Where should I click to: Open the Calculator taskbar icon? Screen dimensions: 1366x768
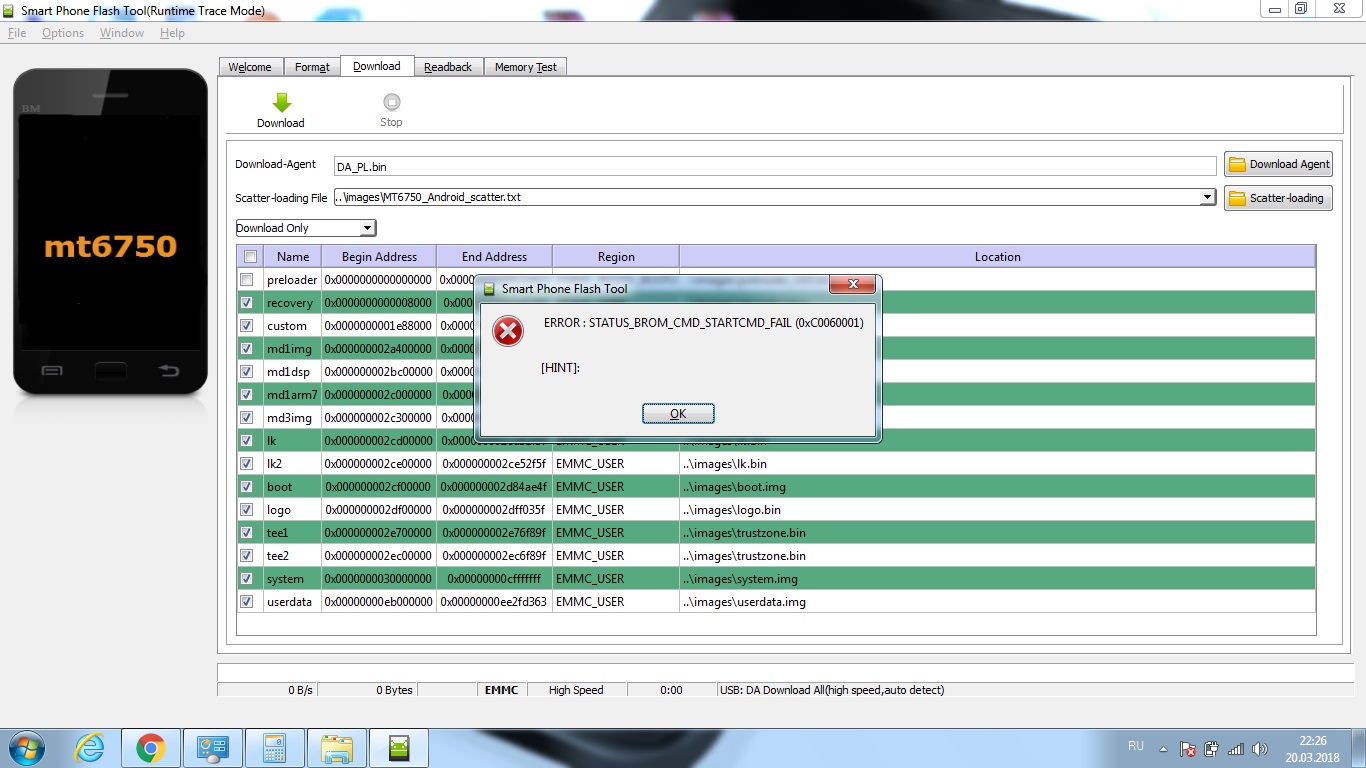[274, 748]
